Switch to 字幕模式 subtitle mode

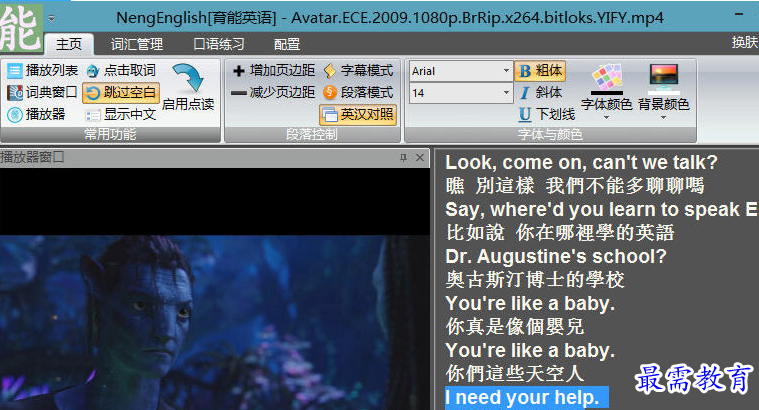pos(358,71)
